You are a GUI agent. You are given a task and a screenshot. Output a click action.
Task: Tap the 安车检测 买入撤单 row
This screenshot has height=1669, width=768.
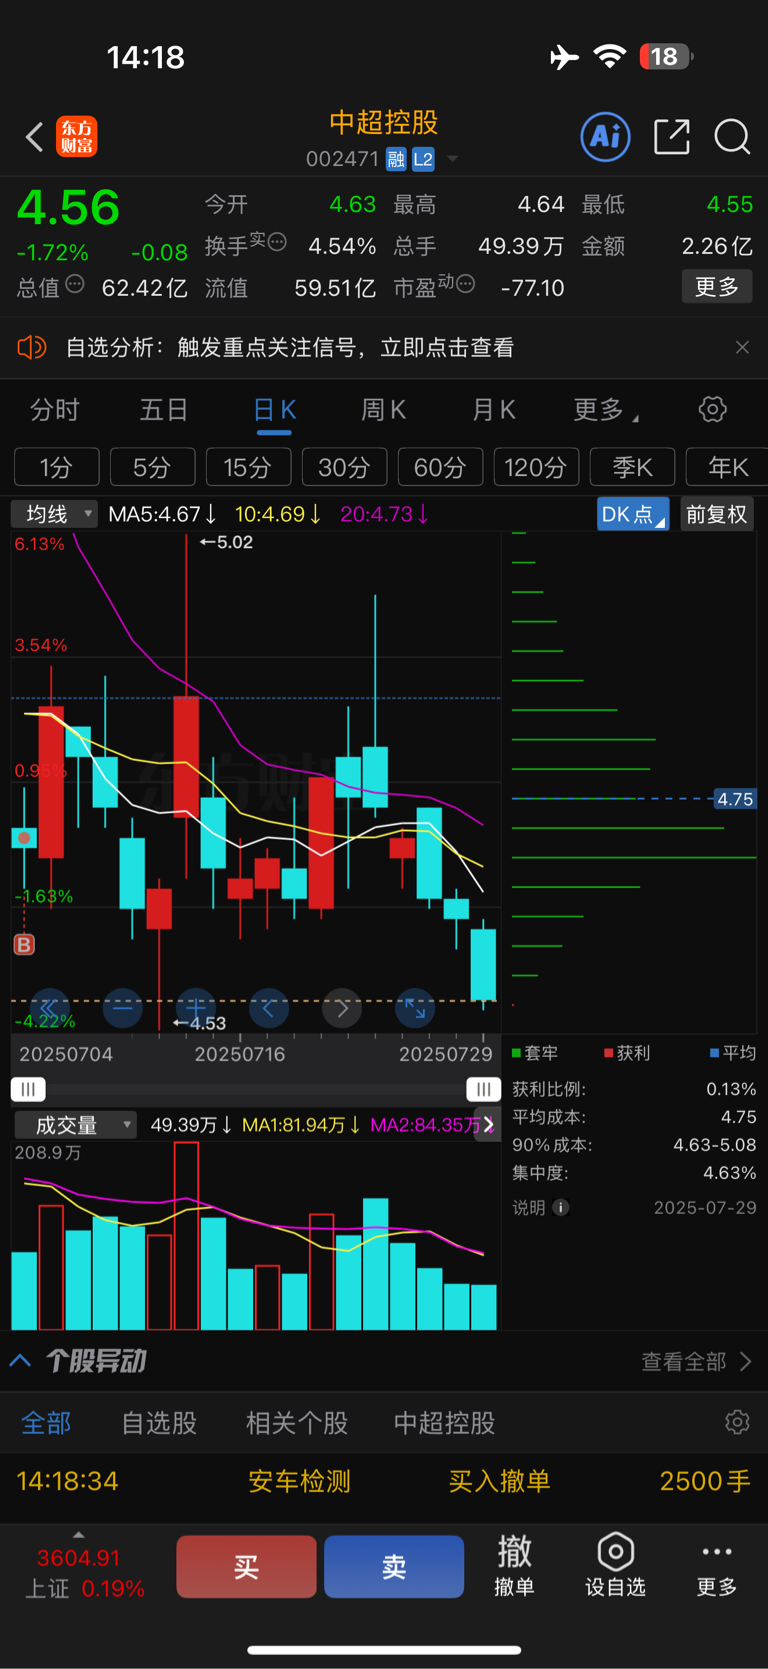coord(384,1481)
